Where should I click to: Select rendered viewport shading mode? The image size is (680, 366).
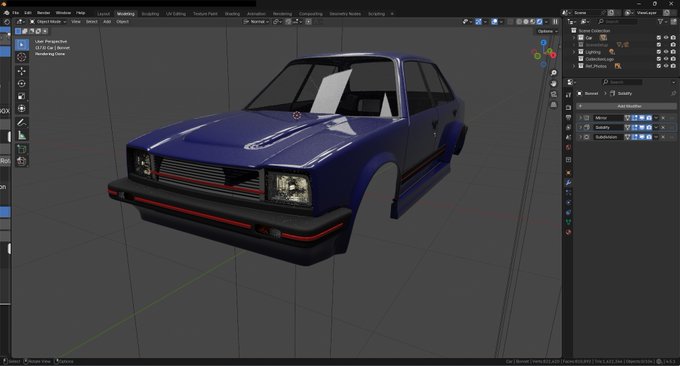point(539,21)
